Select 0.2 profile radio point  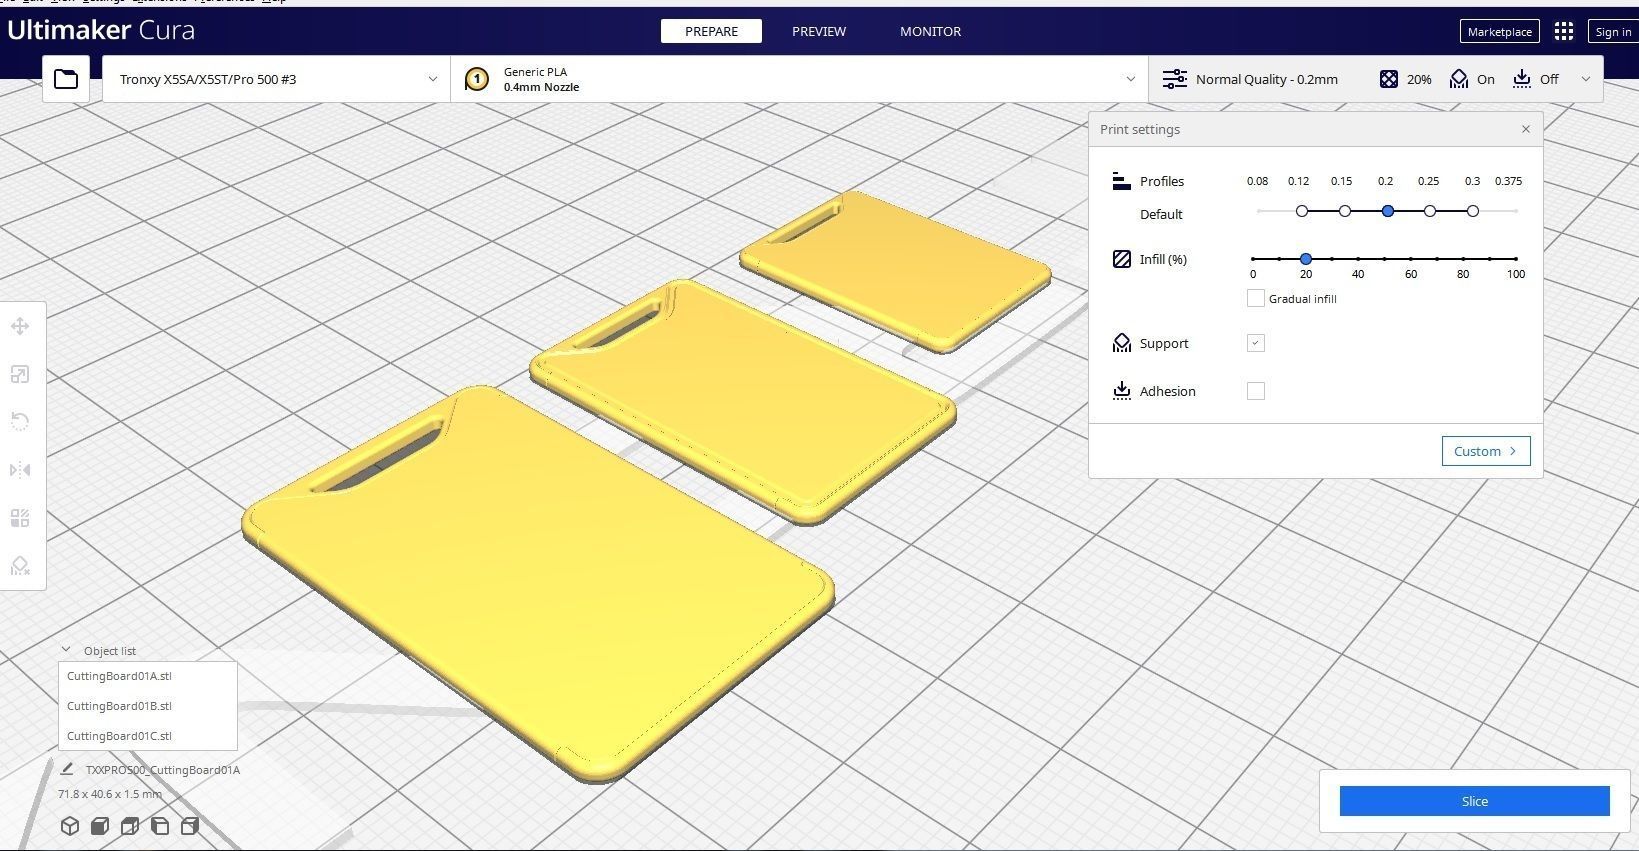1388,211
